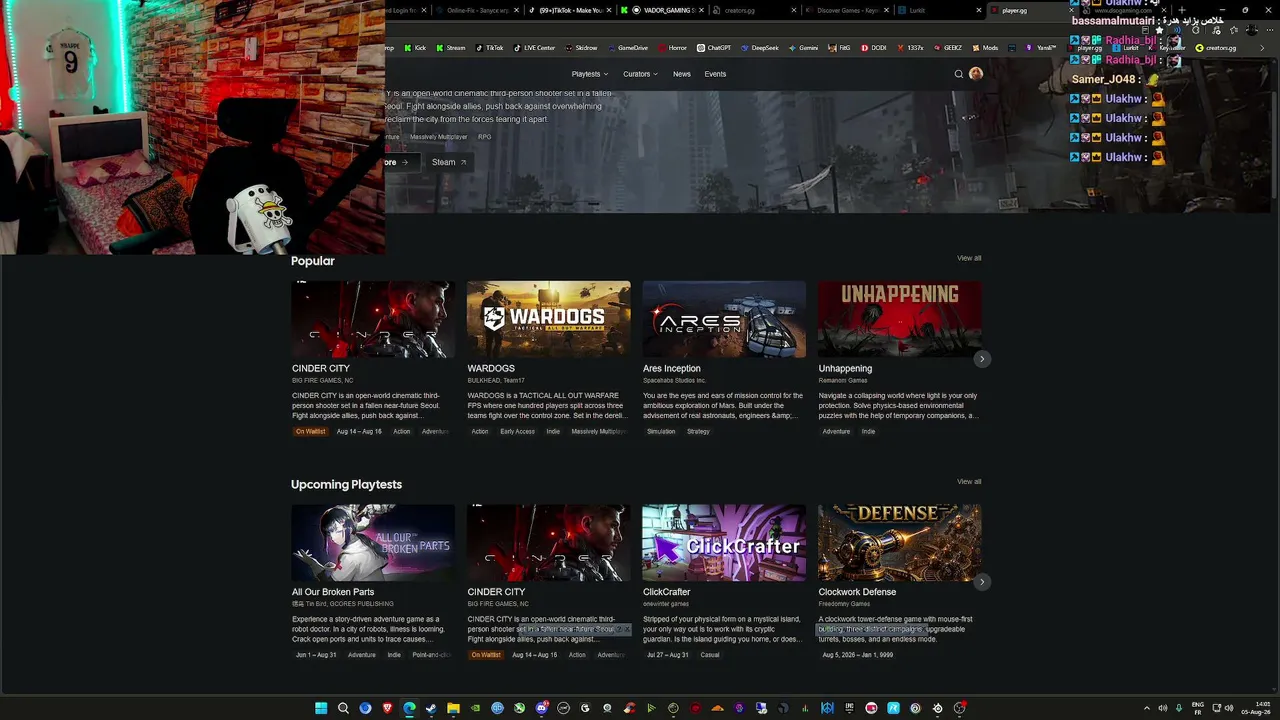Open the LIVE Center bookmark
Image resolution: width=1280 pixels, height=720 pixels.
pos(534,48)
